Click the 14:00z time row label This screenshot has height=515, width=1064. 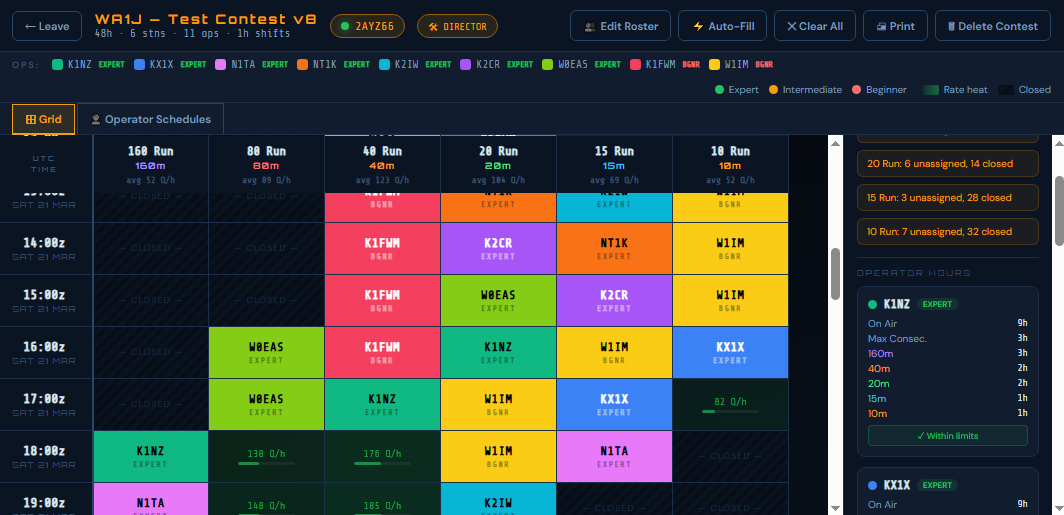[x=46, y=248]
